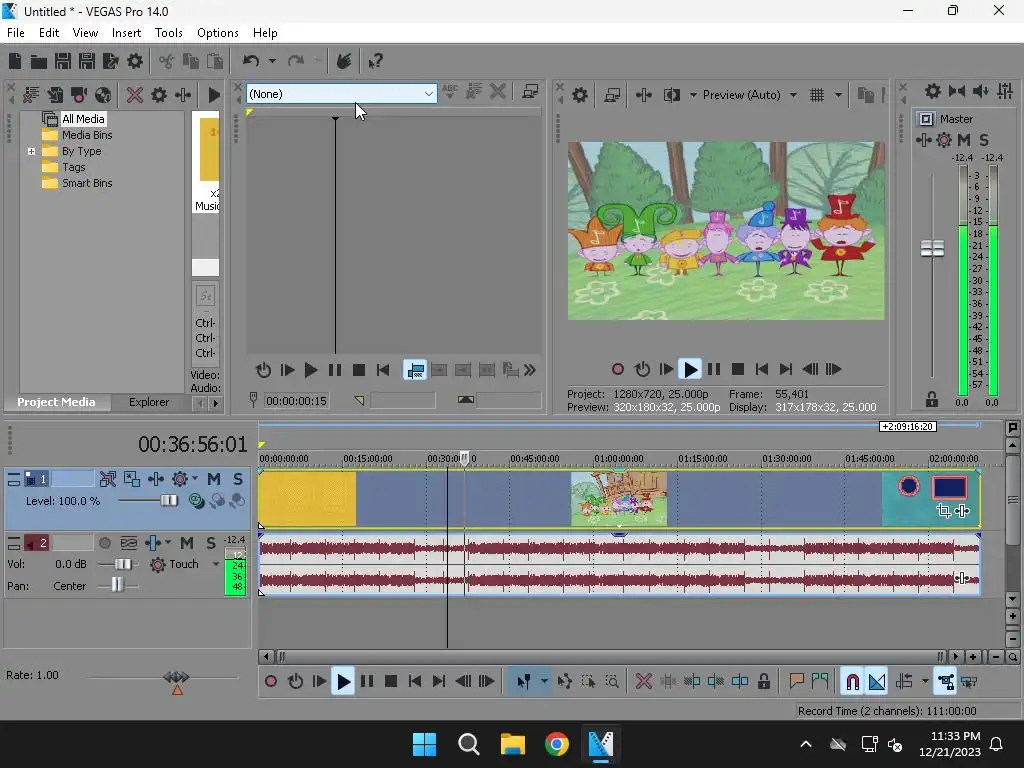Screen dimensions: 1024x768
Task: Open the edit tool selection dropdown arrow
Action: (544, 682)
